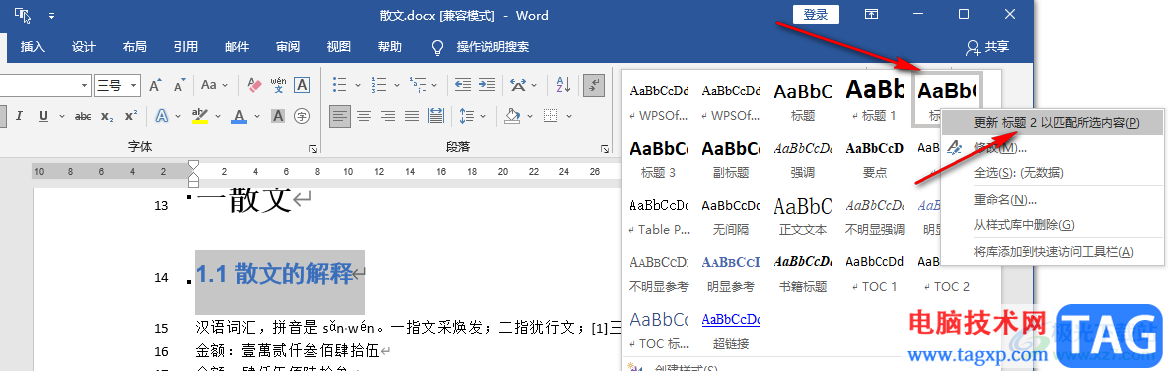Click the search lightbulb icon
Viewport: 1168px width, 371px height.
[438, 47]
